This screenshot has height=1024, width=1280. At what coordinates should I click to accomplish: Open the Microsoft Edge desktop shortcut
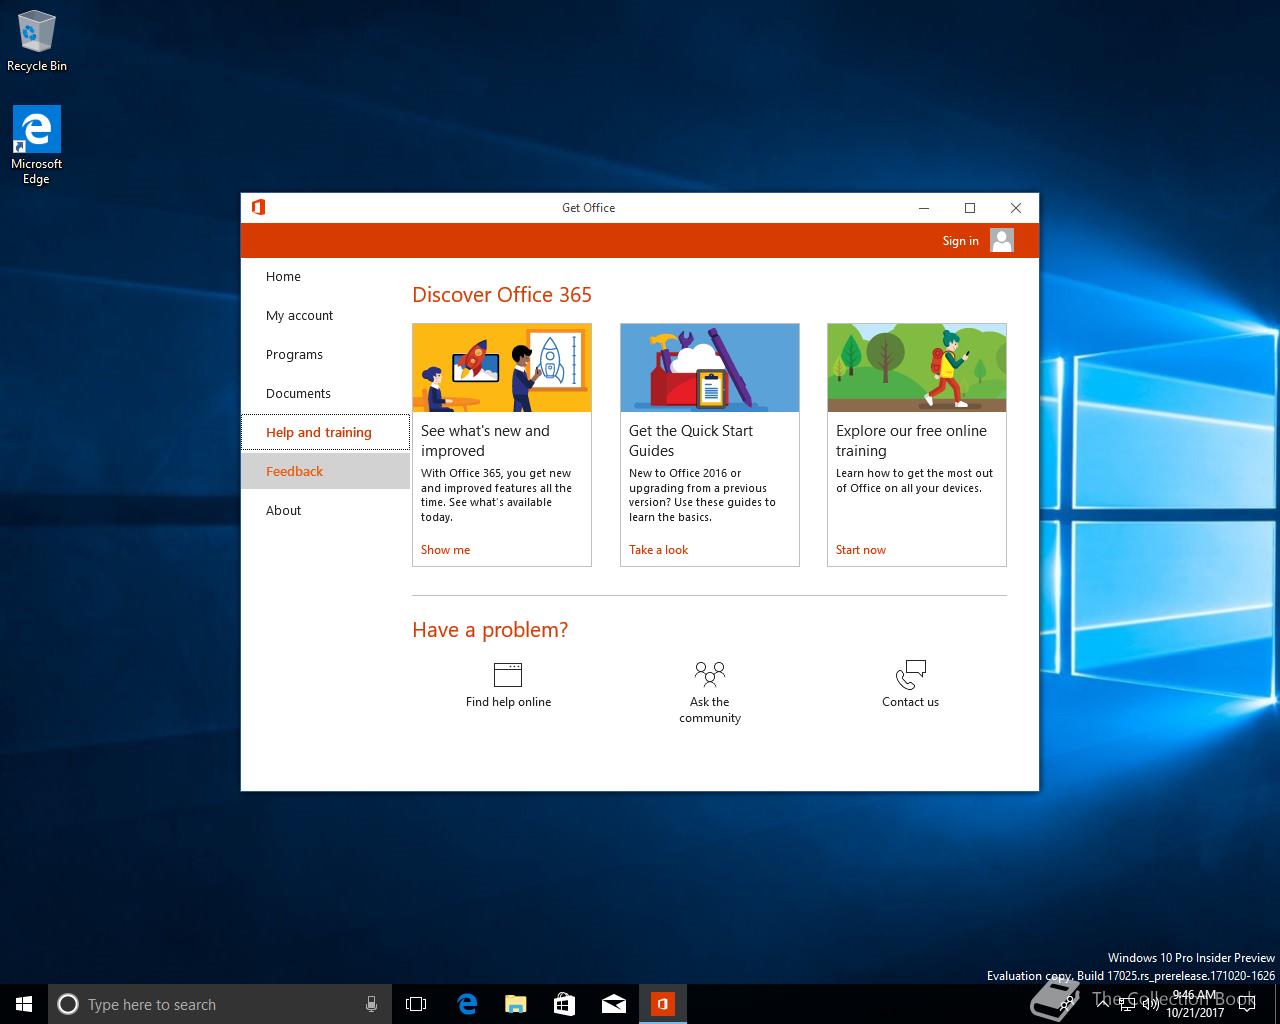[x=37, y=146]
